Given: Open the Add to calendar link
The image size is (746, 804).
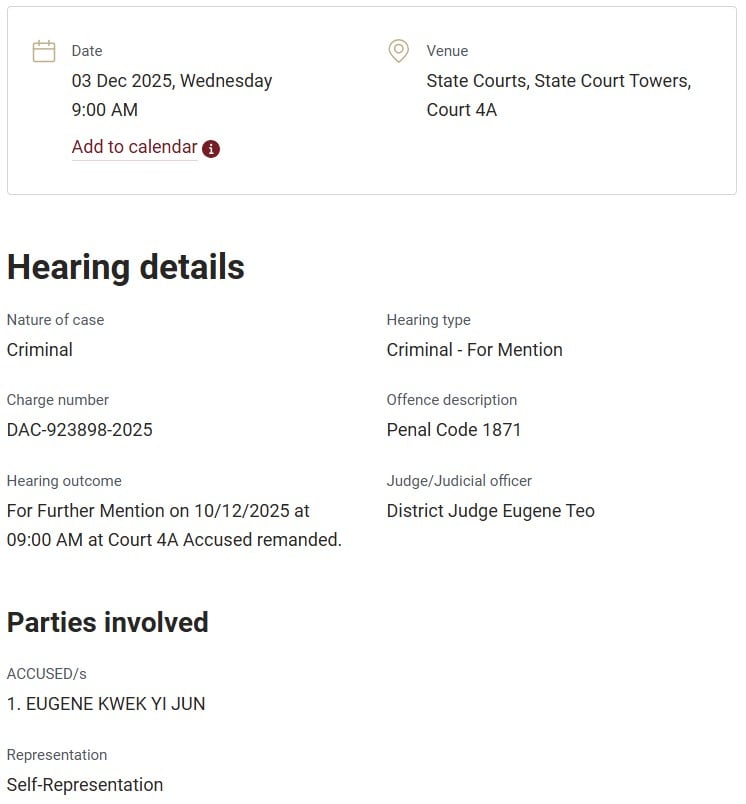Looking at the screenshot, I should 134,148.
